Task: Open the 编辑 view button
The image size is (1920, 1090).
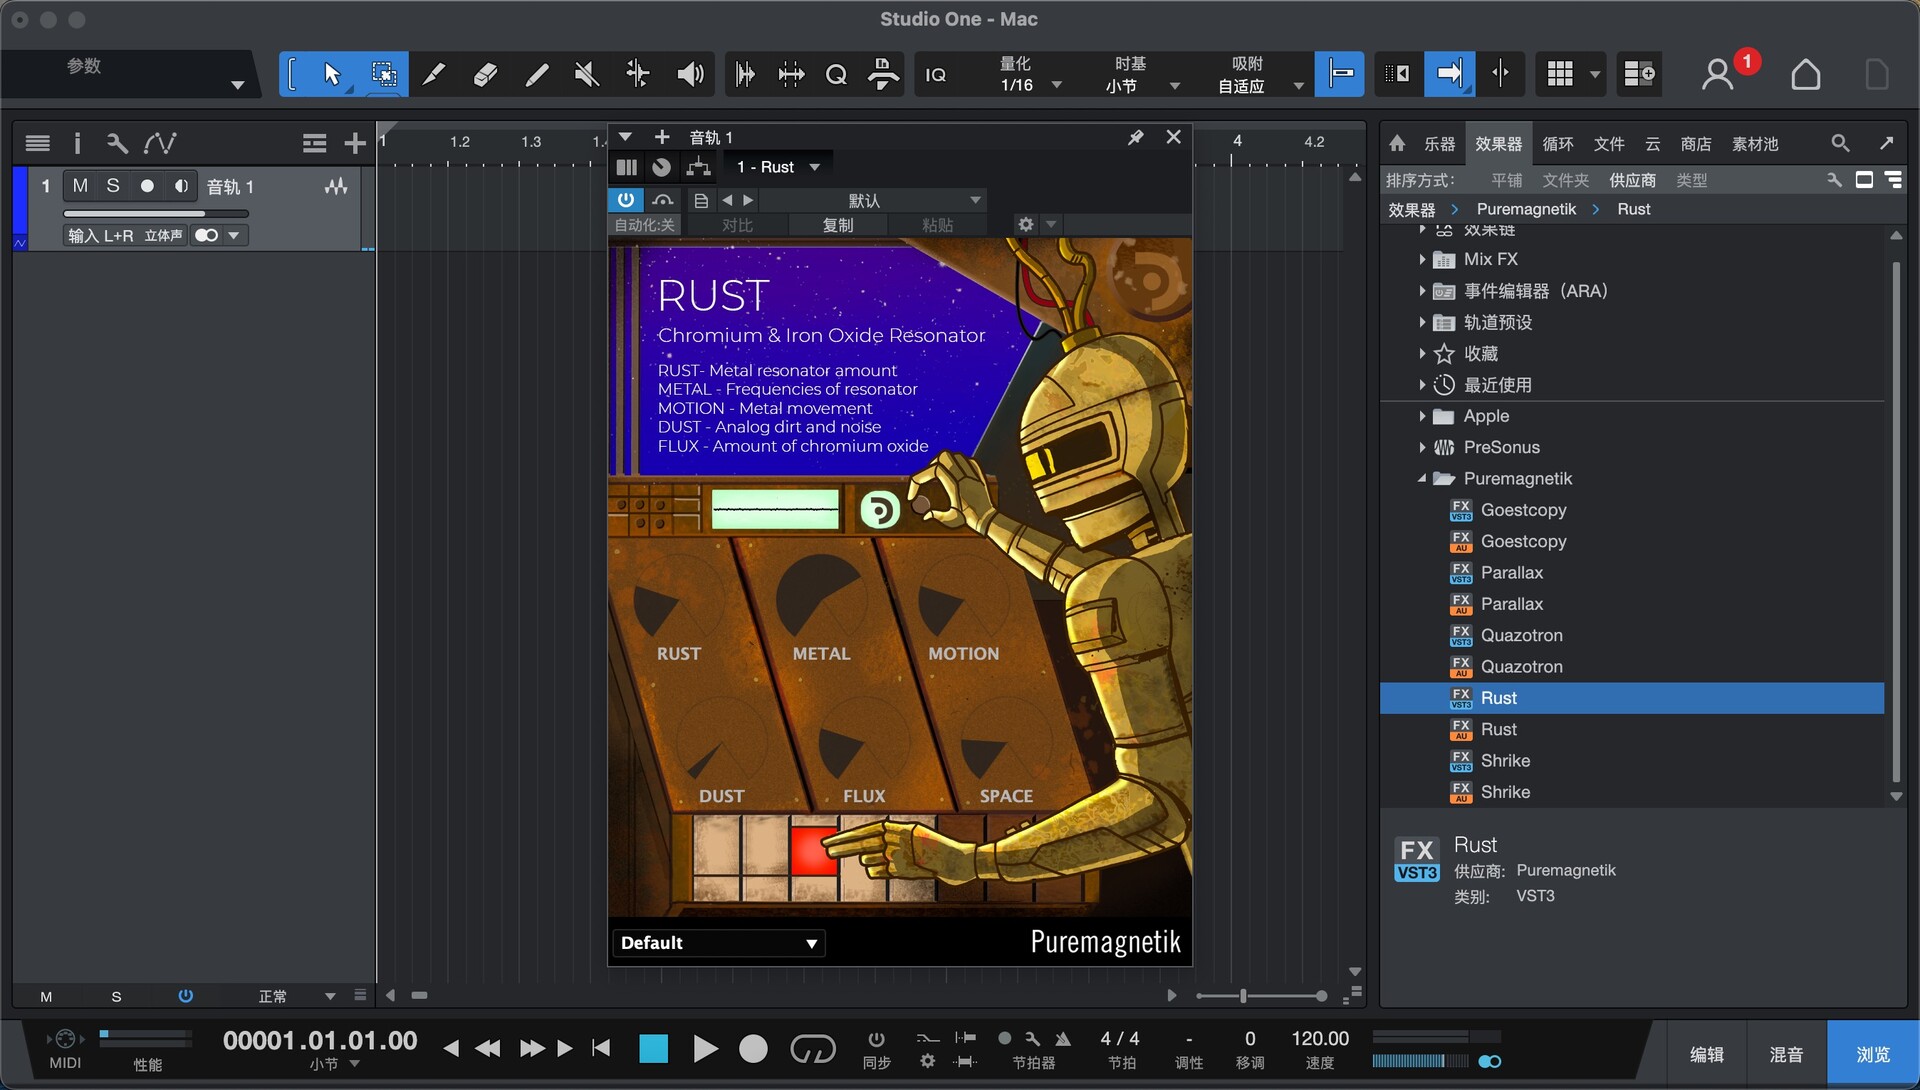Action: point(1706,1054)
